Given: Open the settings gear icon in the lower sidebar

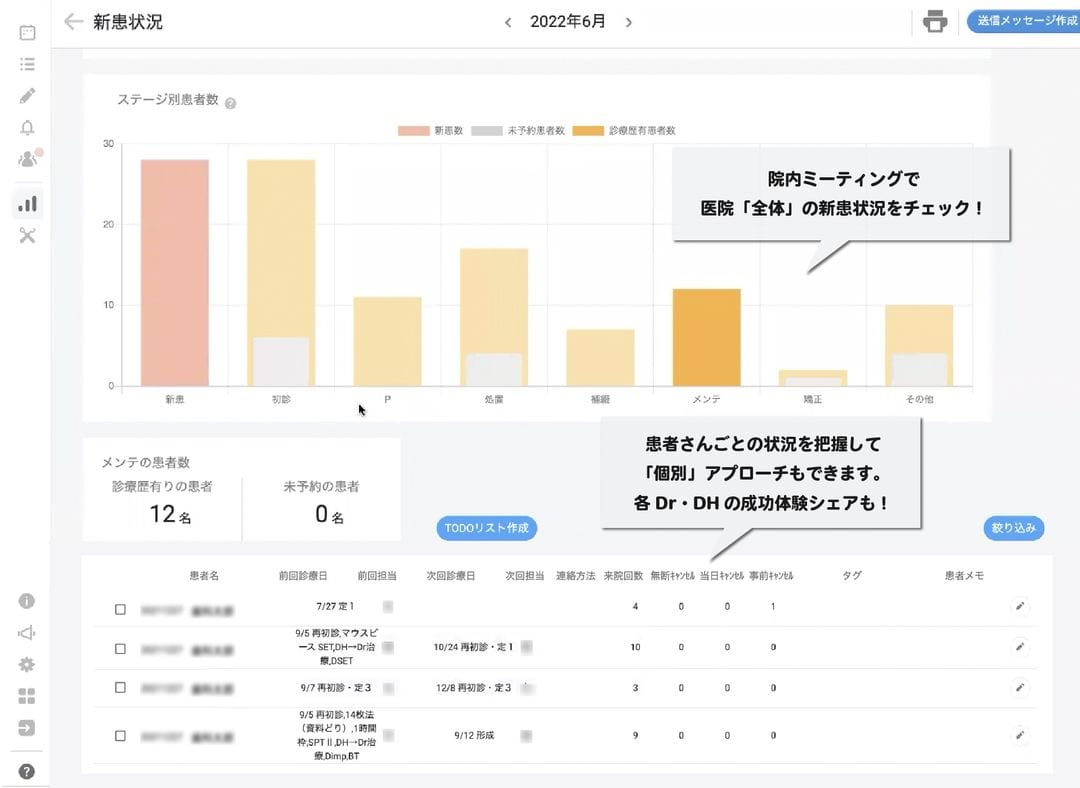Looking at the screenshot, I should [27, 664].
